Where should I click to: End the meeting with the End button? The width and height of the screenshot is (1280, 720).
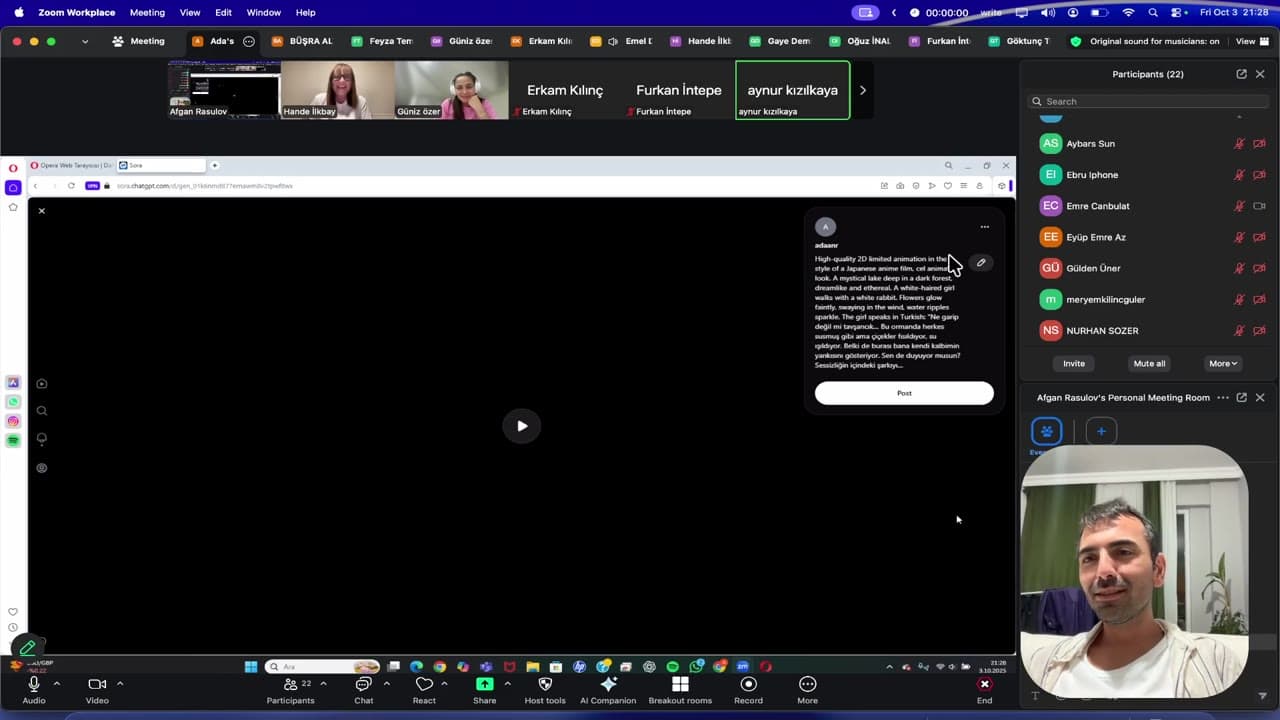[x=985, y=689]
